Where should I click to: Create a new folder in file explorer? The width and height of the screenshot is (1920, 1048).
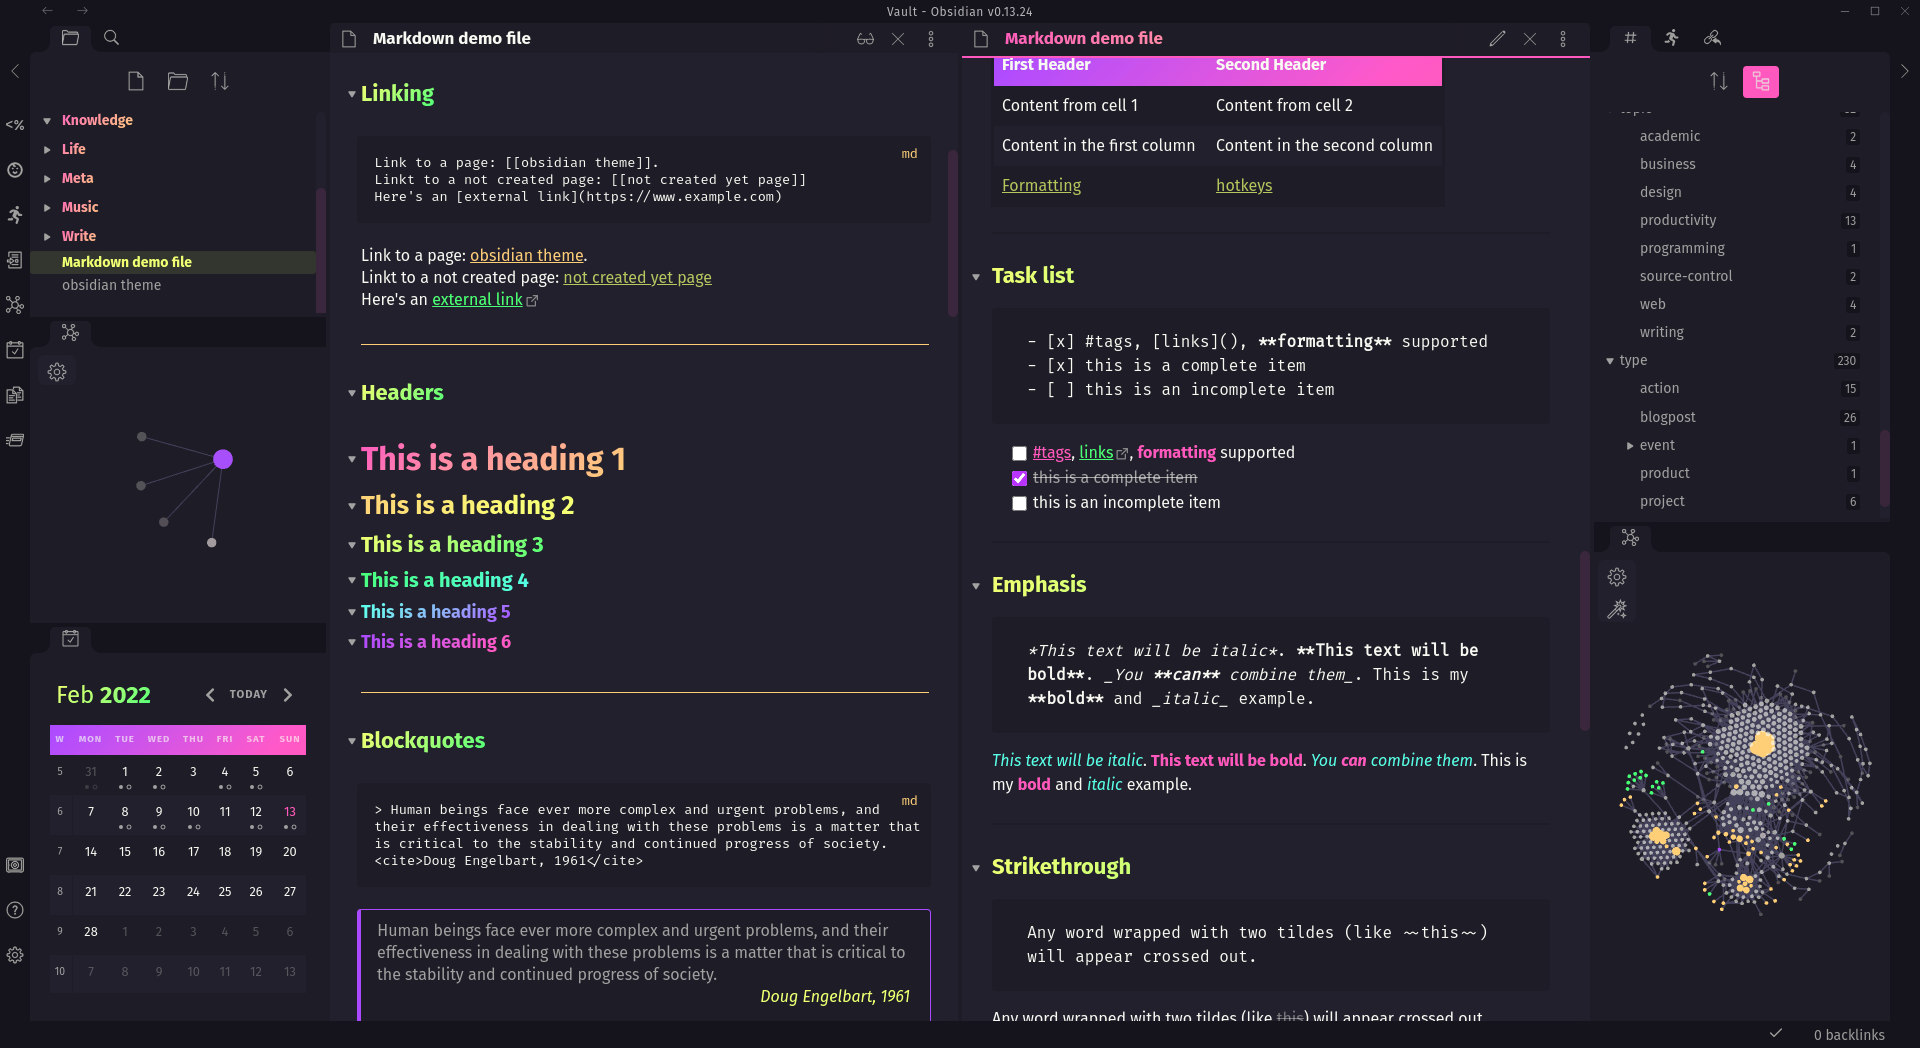178,81
